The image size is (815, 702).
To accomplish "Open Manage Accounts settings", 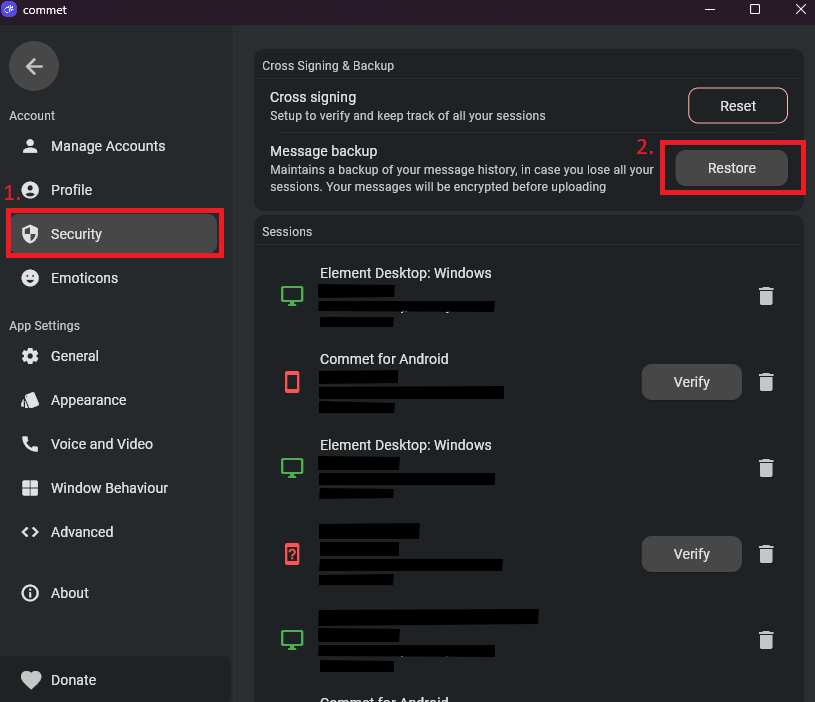I will click(x=108, y=146).
